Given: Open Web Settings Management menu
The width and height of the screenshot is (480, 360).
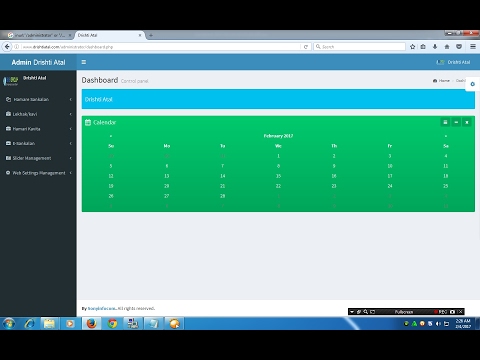Looking at the screenshot, I should point(38,173).
